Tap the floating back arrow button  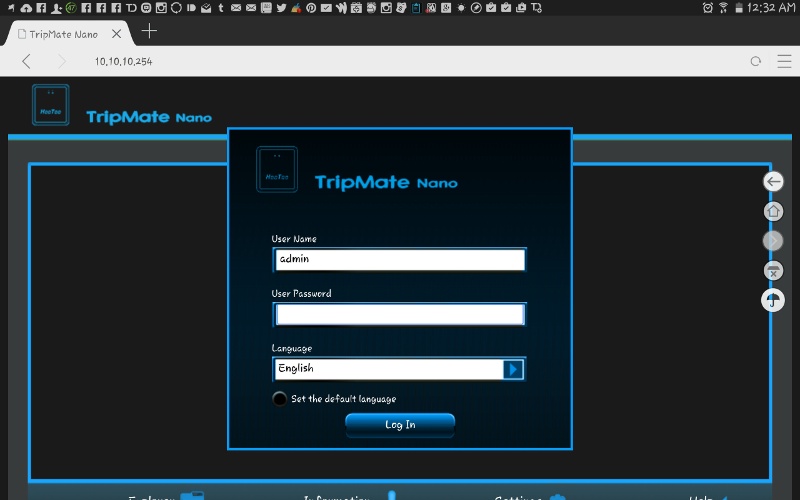tap(773, 181)
